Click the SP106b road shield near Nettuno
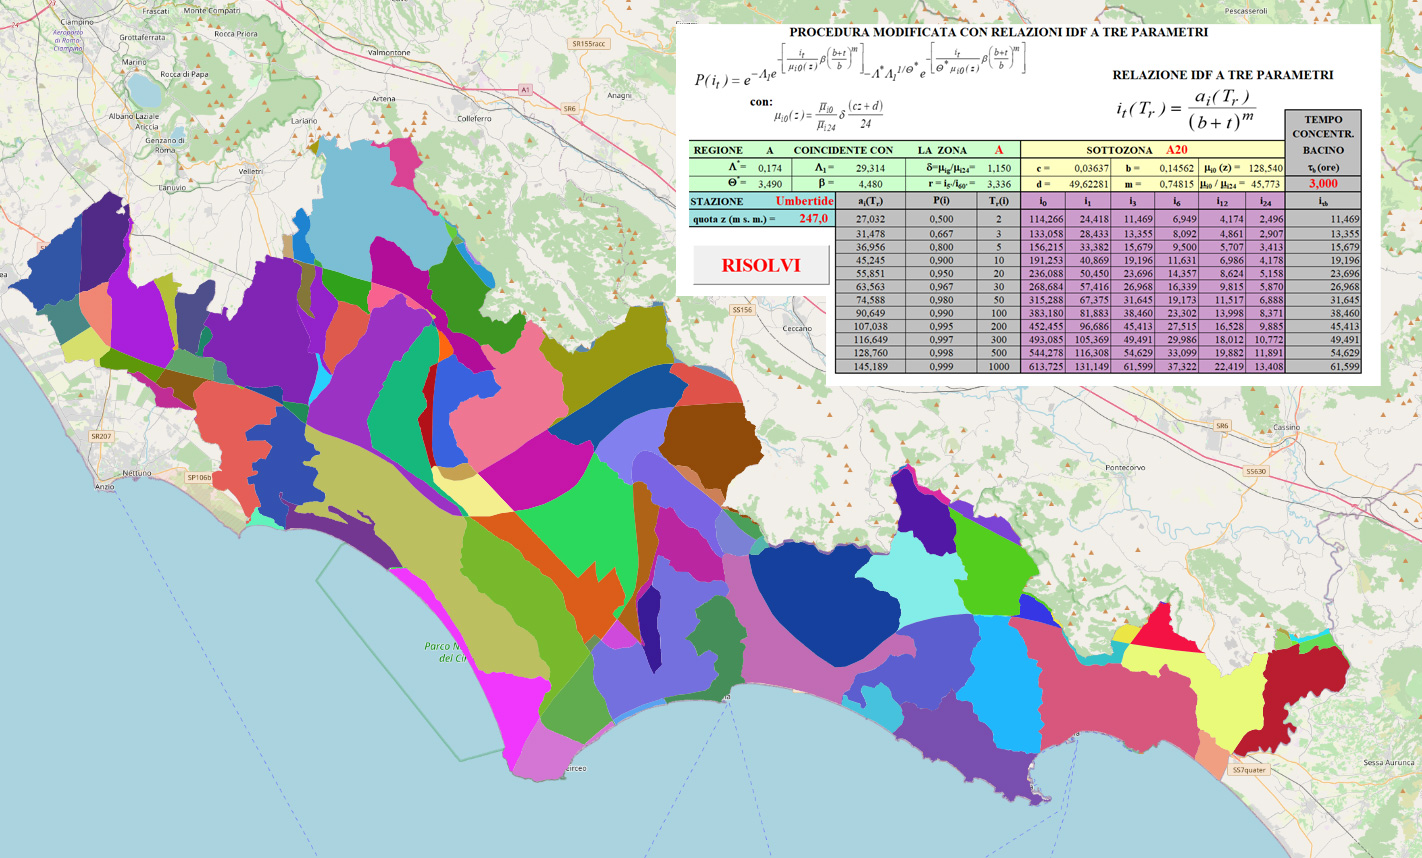This screenshot has width=1422, height=858. point(200,477)
